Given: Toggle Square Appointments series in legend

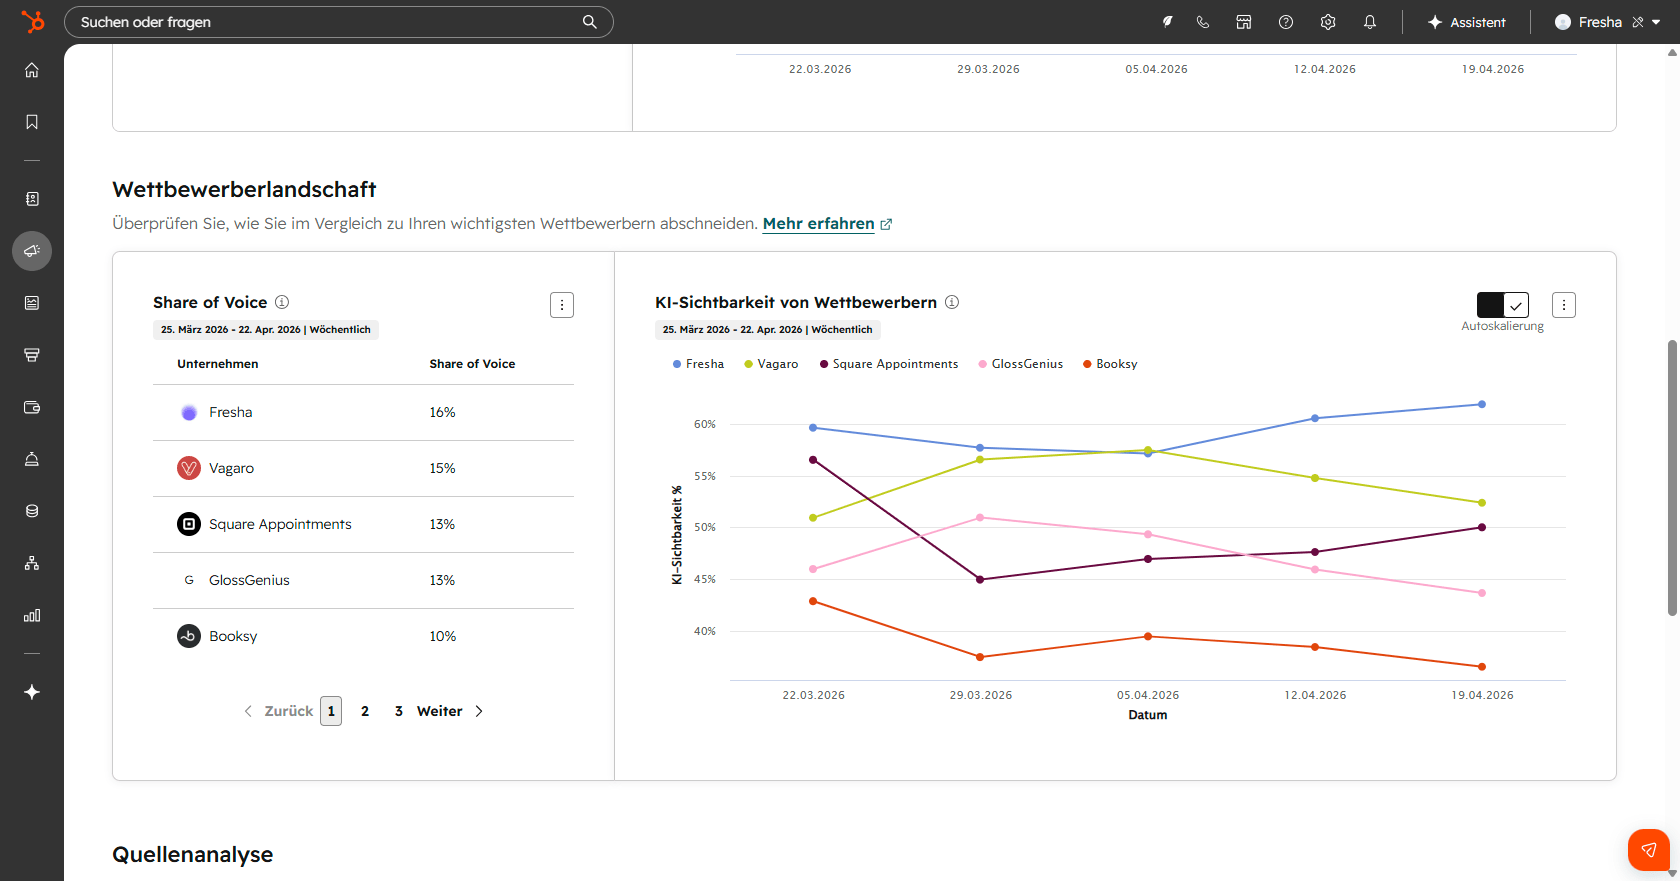Looking at the screenshot, I should (889, 364).
